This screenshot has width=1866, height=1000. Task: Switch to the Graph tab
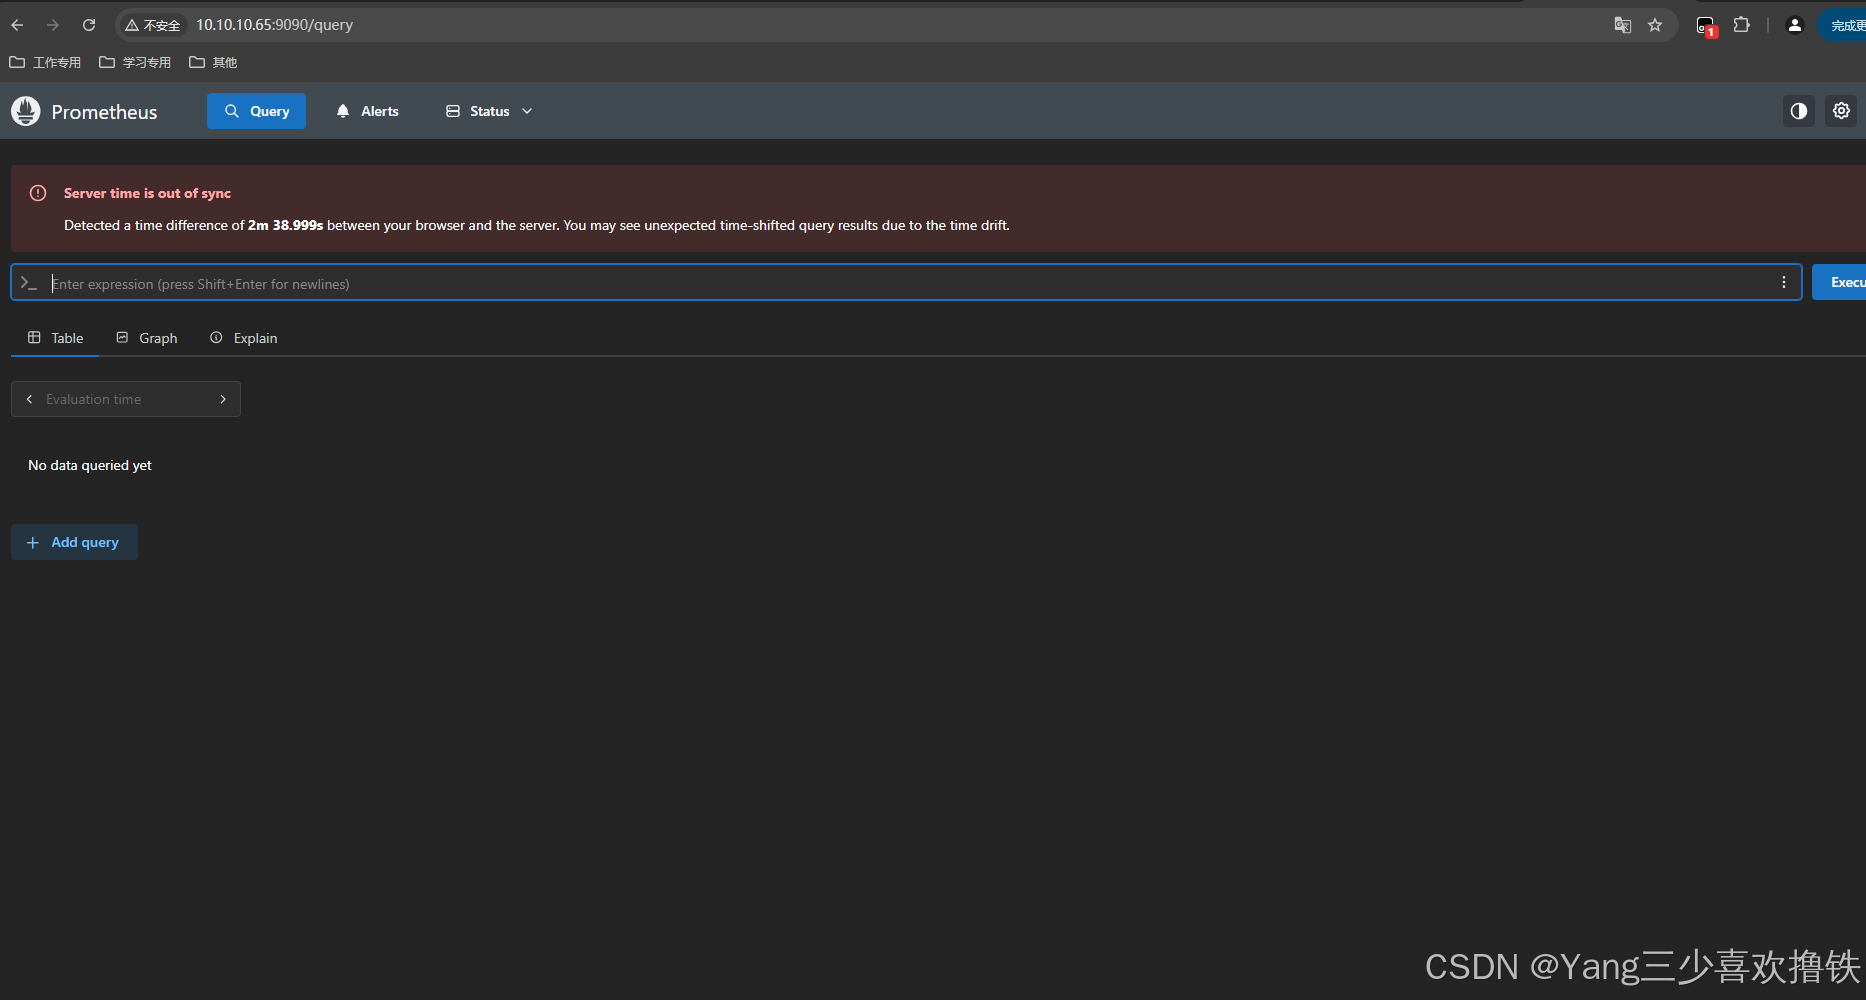(147, 338)
